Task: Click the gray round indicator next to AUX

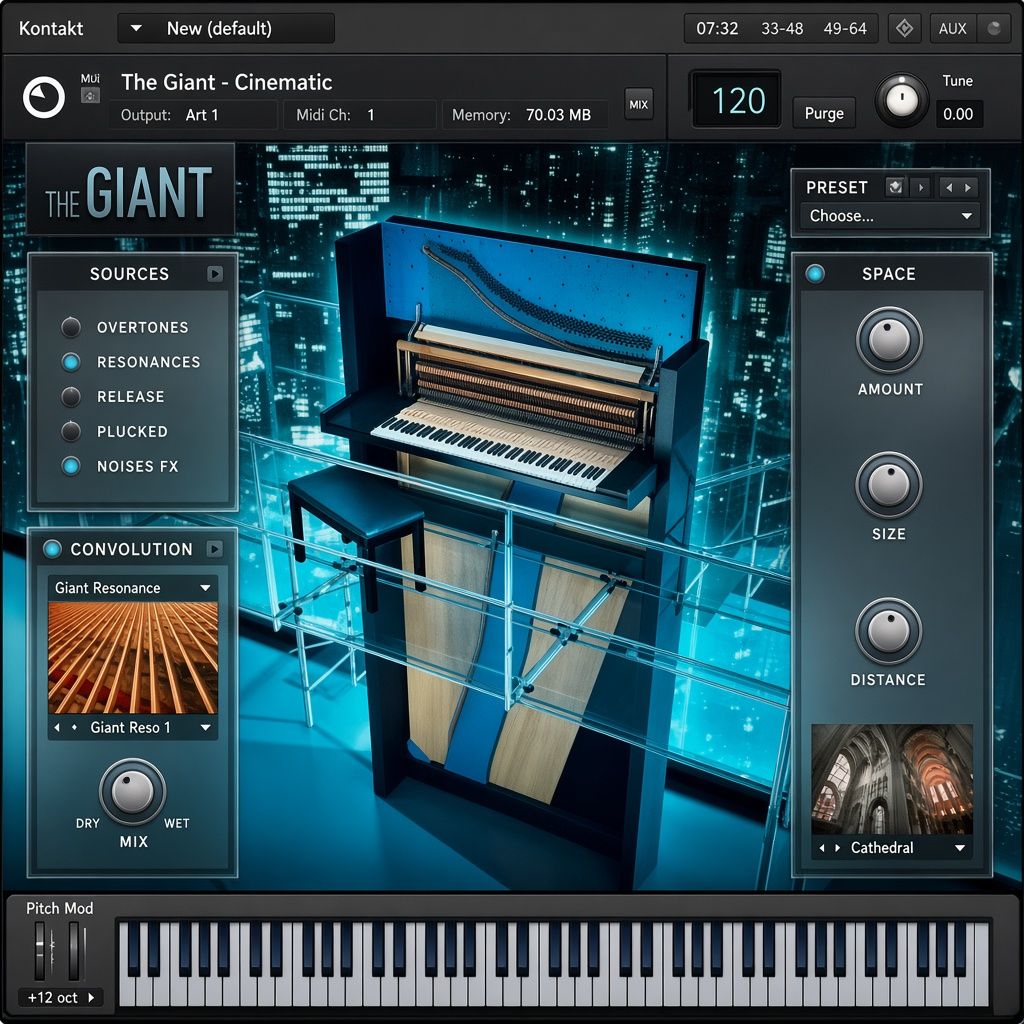Action: [993, 28]
